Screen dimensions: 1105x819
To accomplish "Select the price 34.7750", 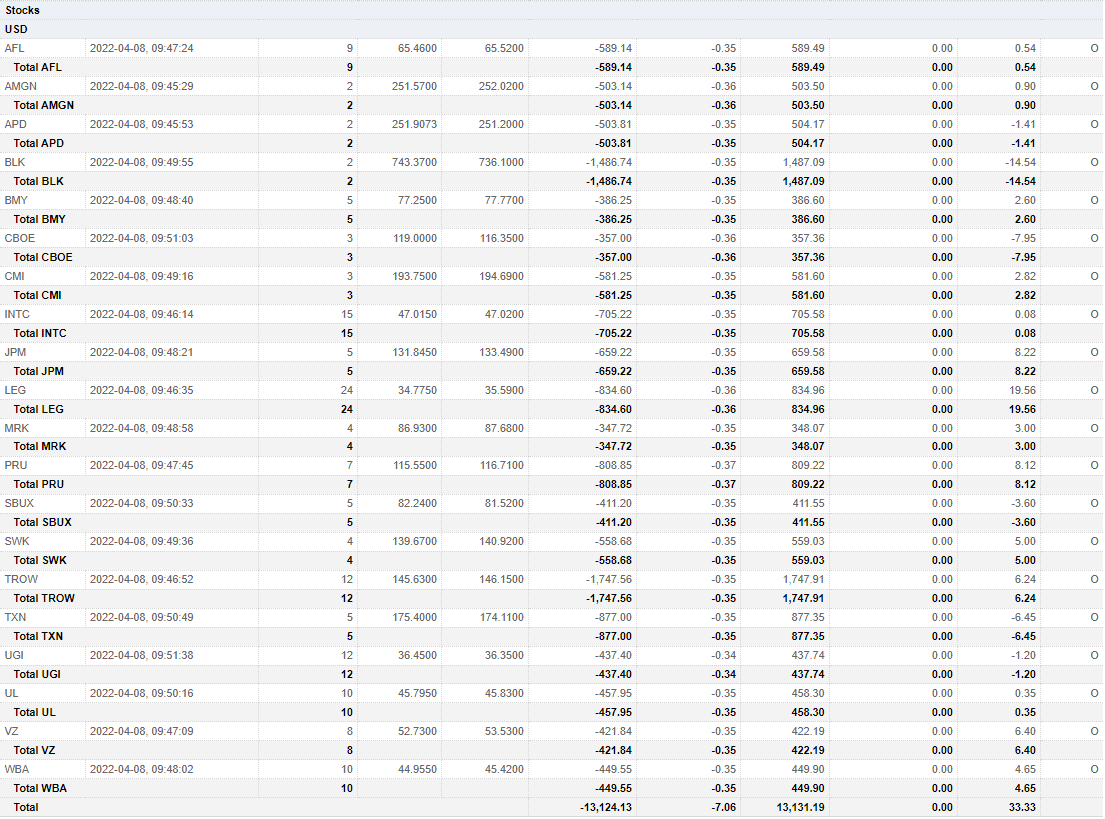I will (417, 391).
